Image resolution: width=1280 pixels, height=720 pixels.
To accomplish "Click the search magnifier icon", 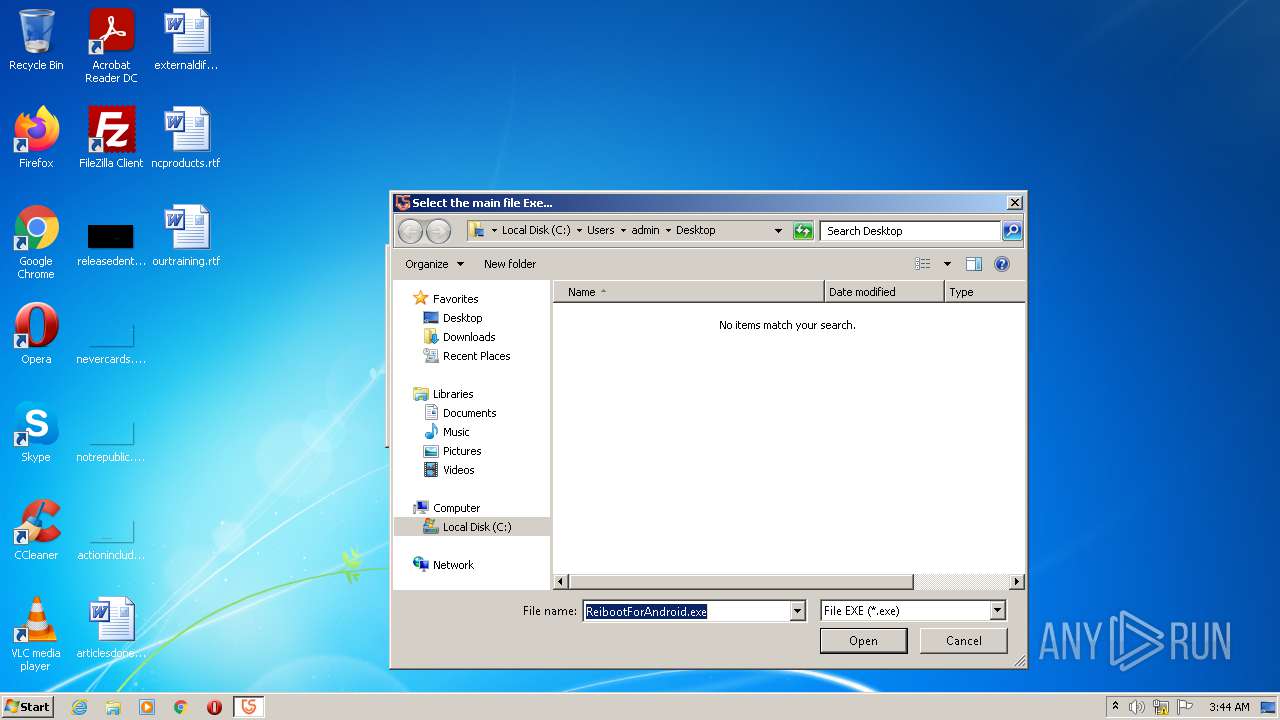I will [x=1012, y=231].
